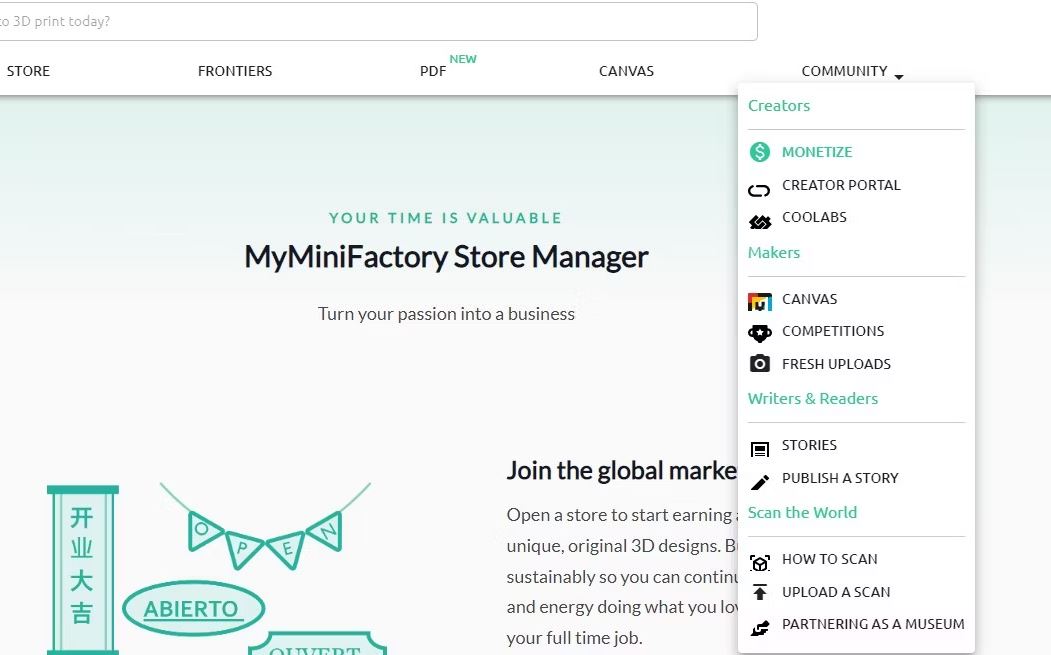This screenshot has height=655, width=1051.
Task: Click the Monetize dollar sign icon
Action: [759, 152]
